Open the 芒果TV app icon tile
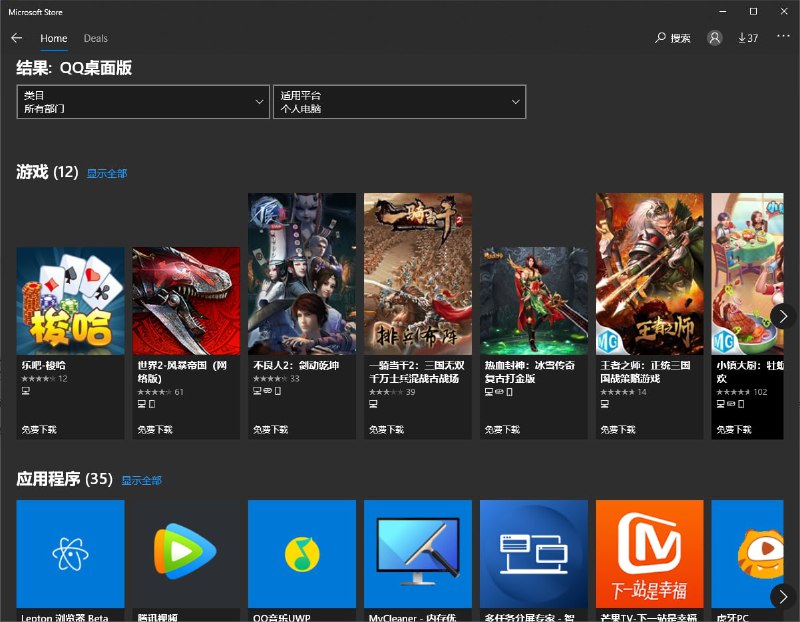Viewport: 800px width, 622px height. [649, 554]
